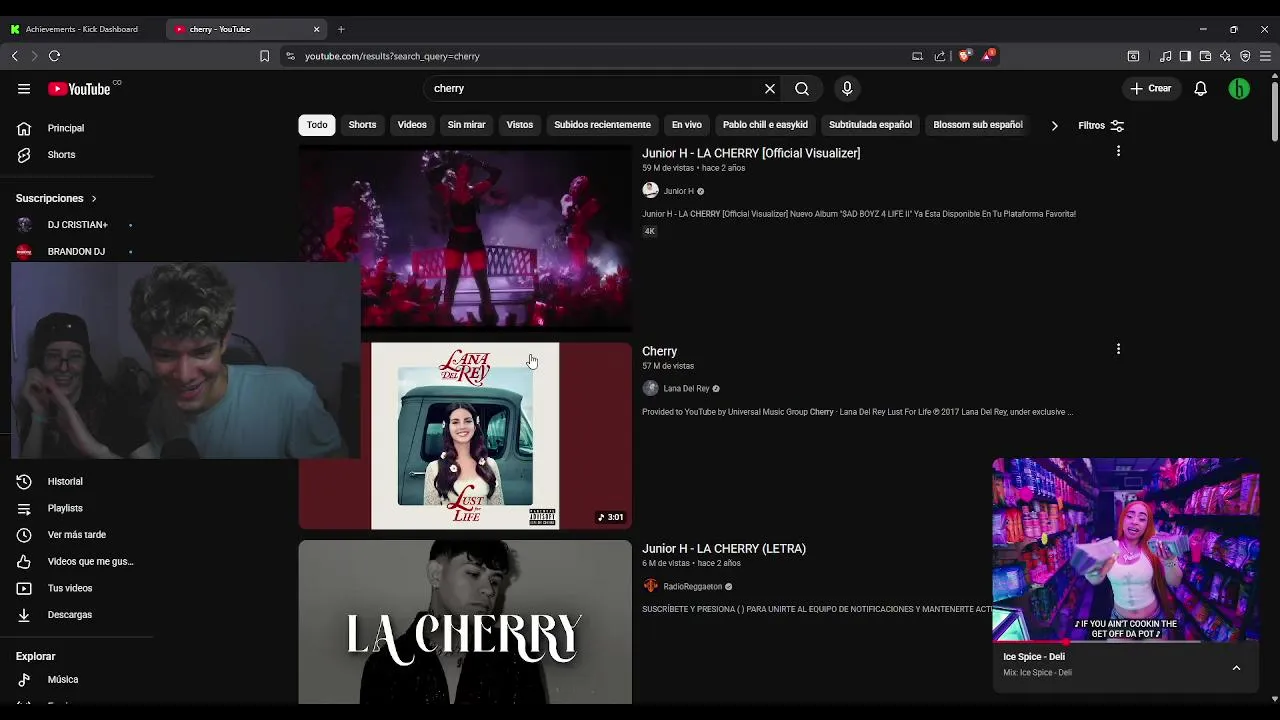Go back with the browser back arrow
The image size is (1280, 720).
coord(15,56)
